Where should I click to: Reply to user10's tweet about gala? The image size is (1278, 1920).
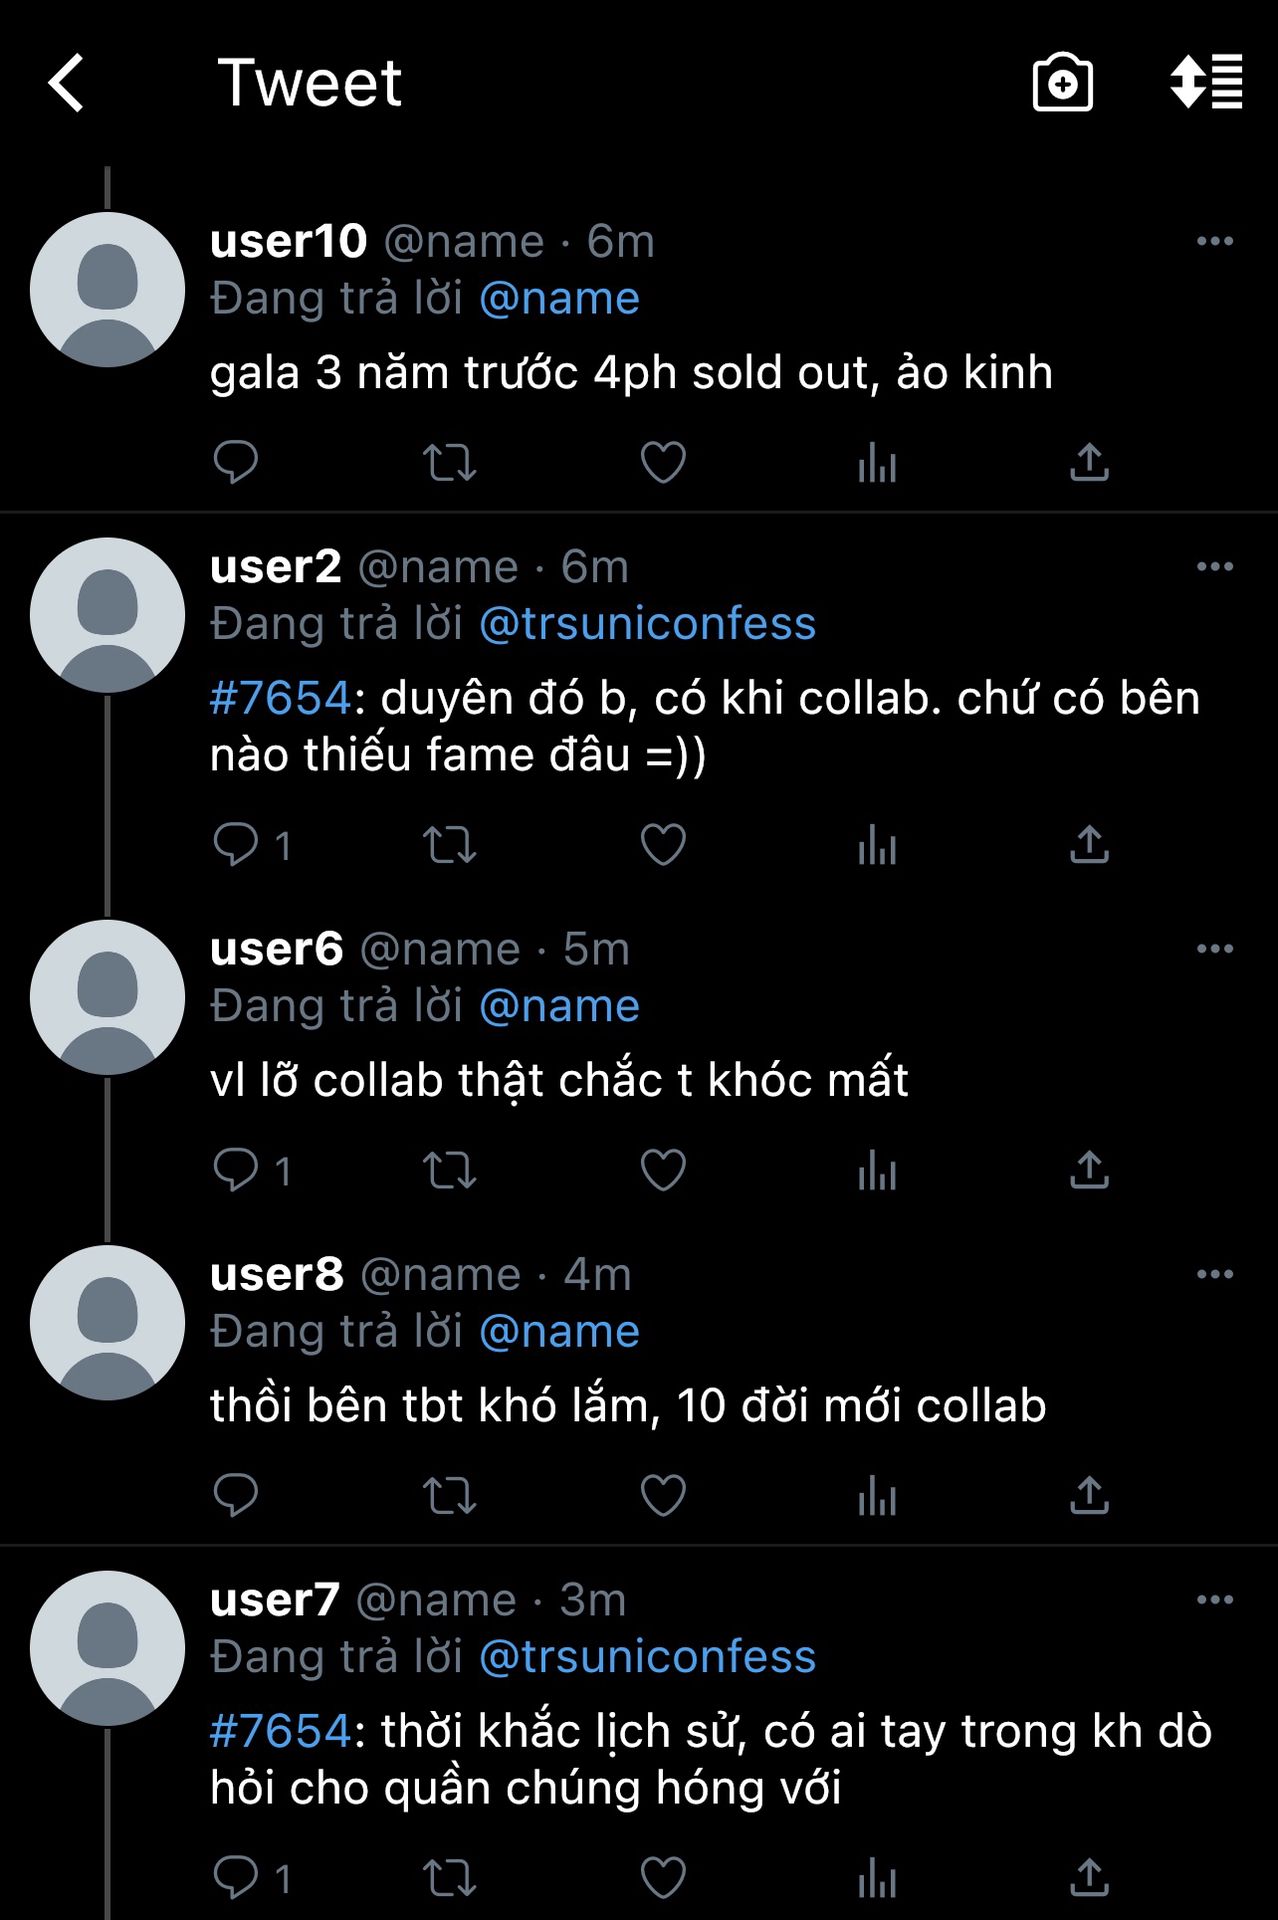click(x=236, y=462)
